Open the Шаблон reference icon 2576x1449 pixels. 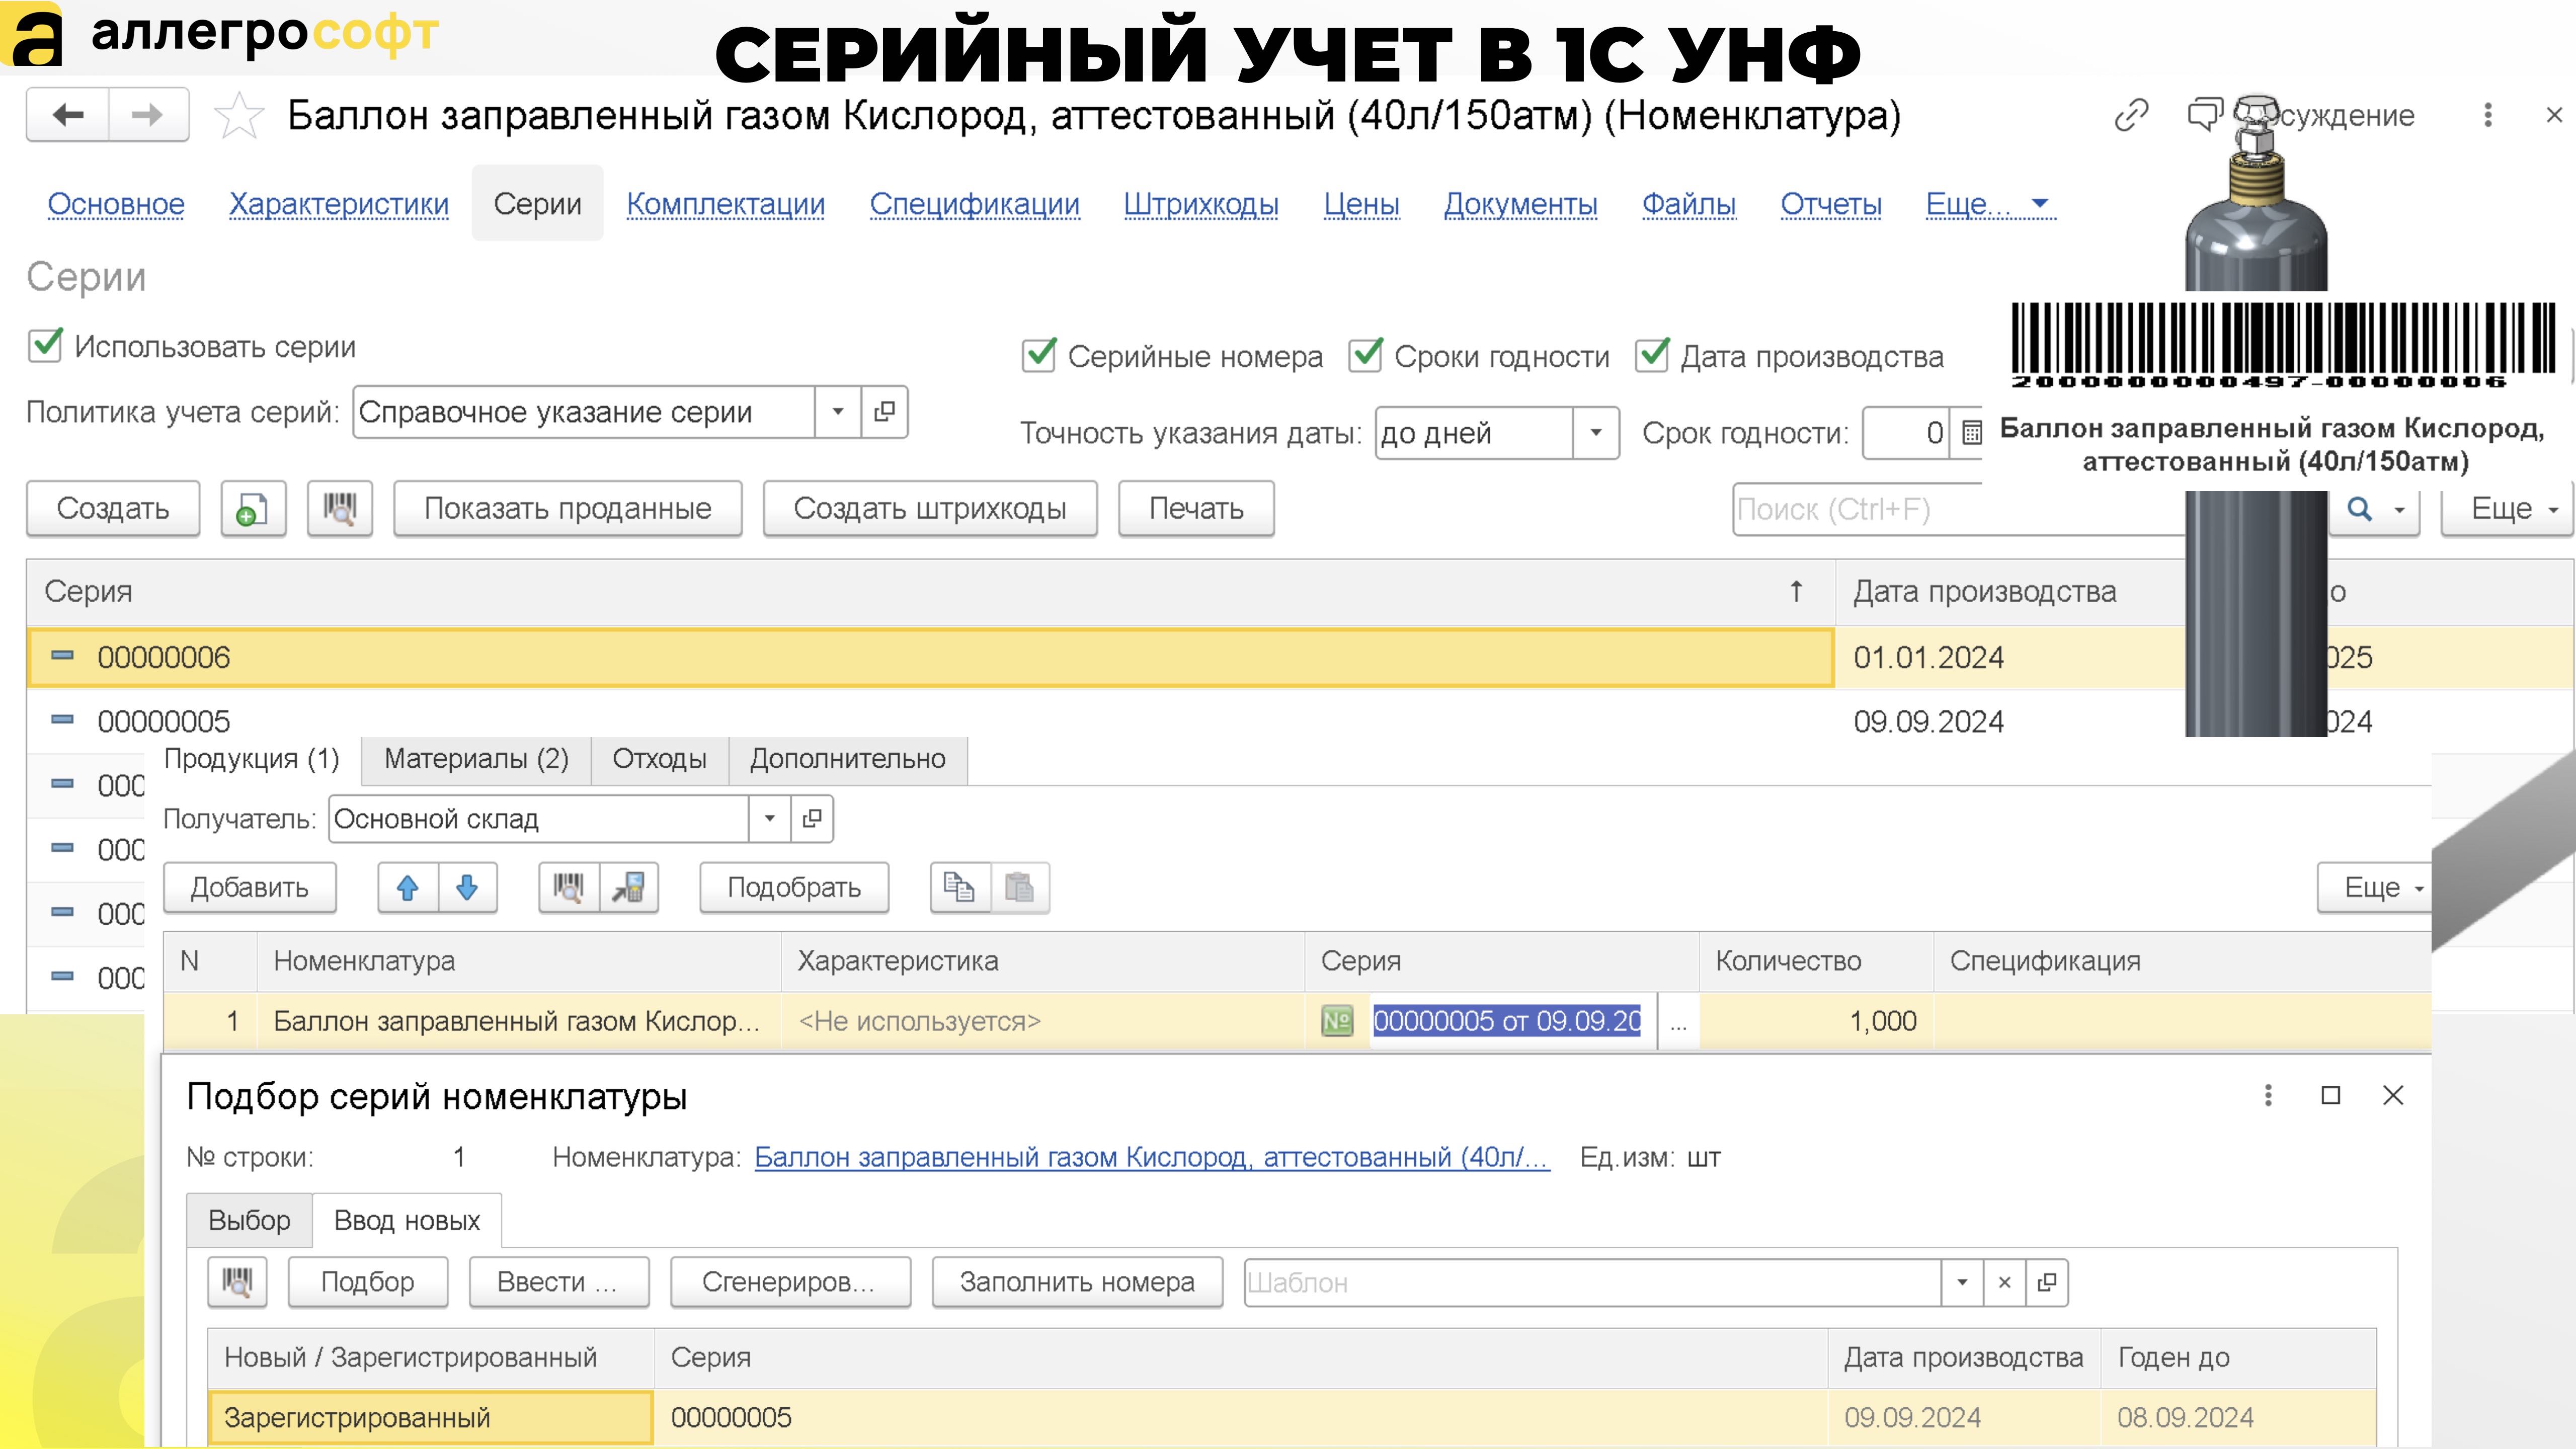[x=2047, y=1282]
